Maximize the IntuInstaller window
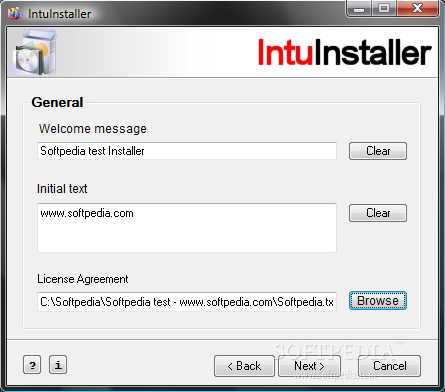 (x=384, y=9)
